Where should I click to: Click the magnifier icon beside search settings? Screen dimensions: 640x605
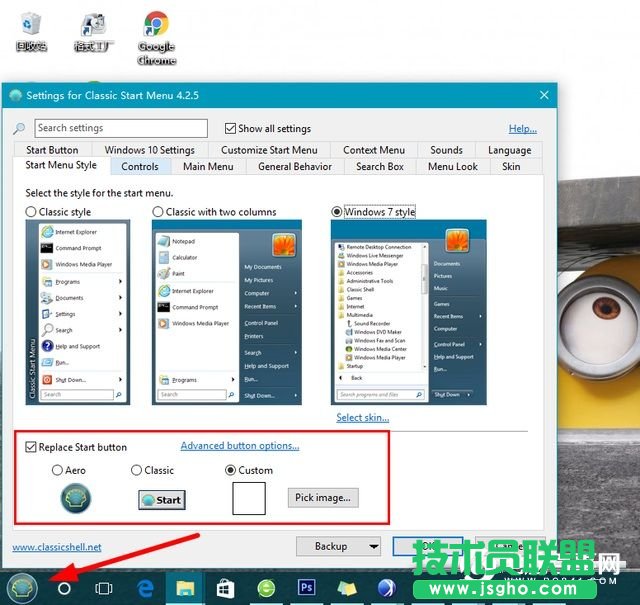[x=19, y=129]
